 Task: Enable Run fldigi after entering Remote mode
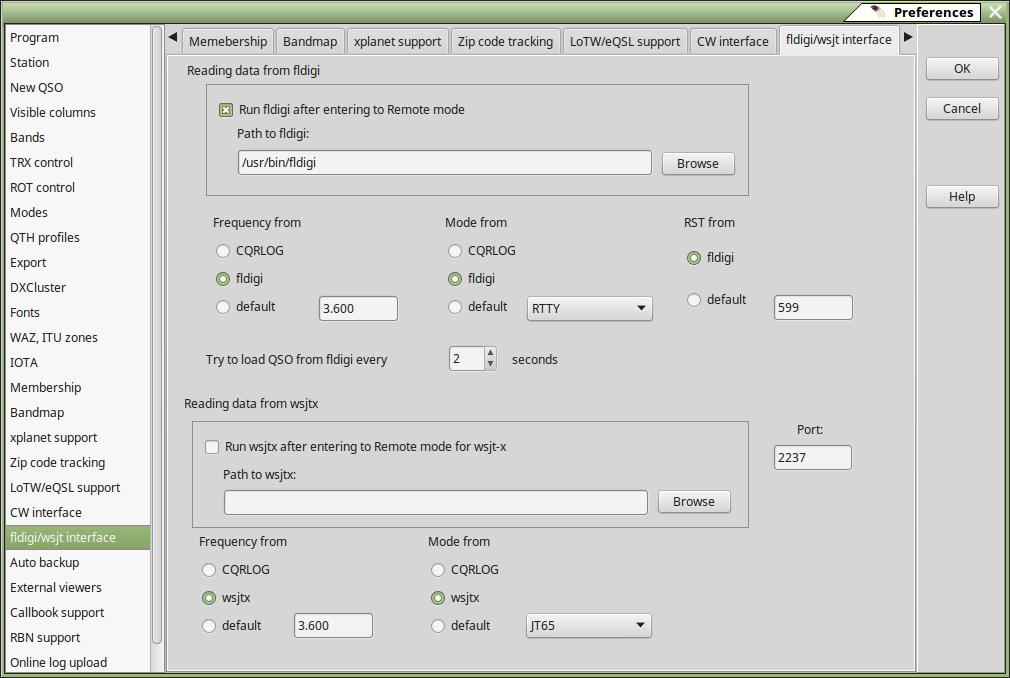pos(226,110)
